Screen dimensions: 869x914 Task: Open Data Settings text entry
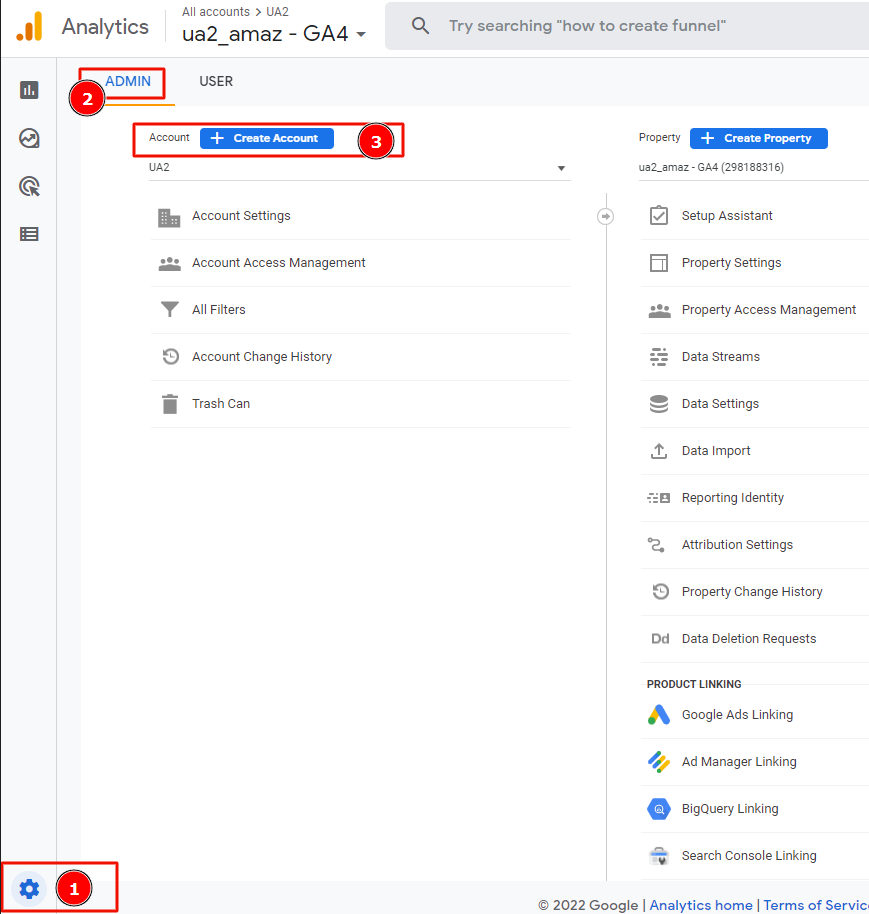(x=720, y=404)
